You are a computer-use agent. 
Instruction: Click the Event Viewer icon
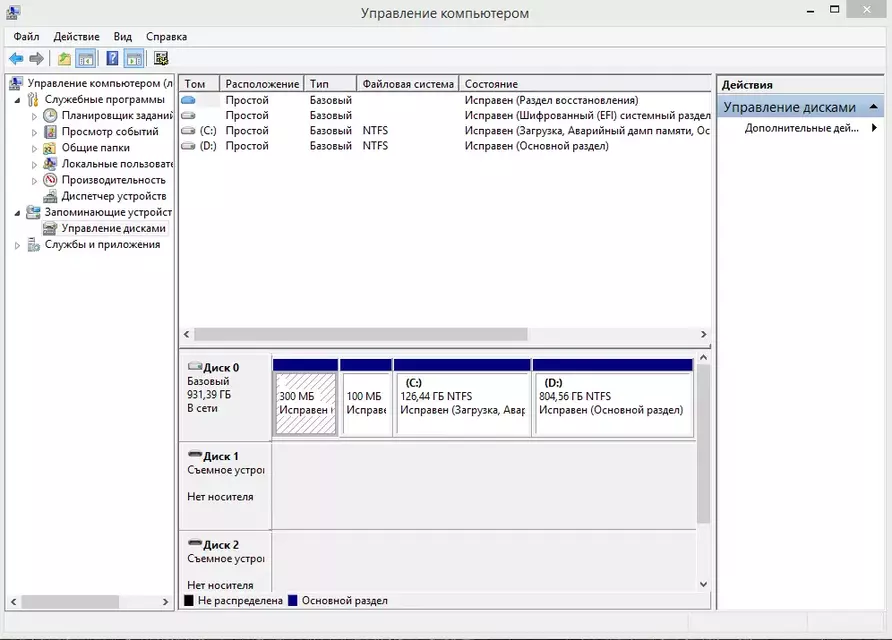[51, 132]
